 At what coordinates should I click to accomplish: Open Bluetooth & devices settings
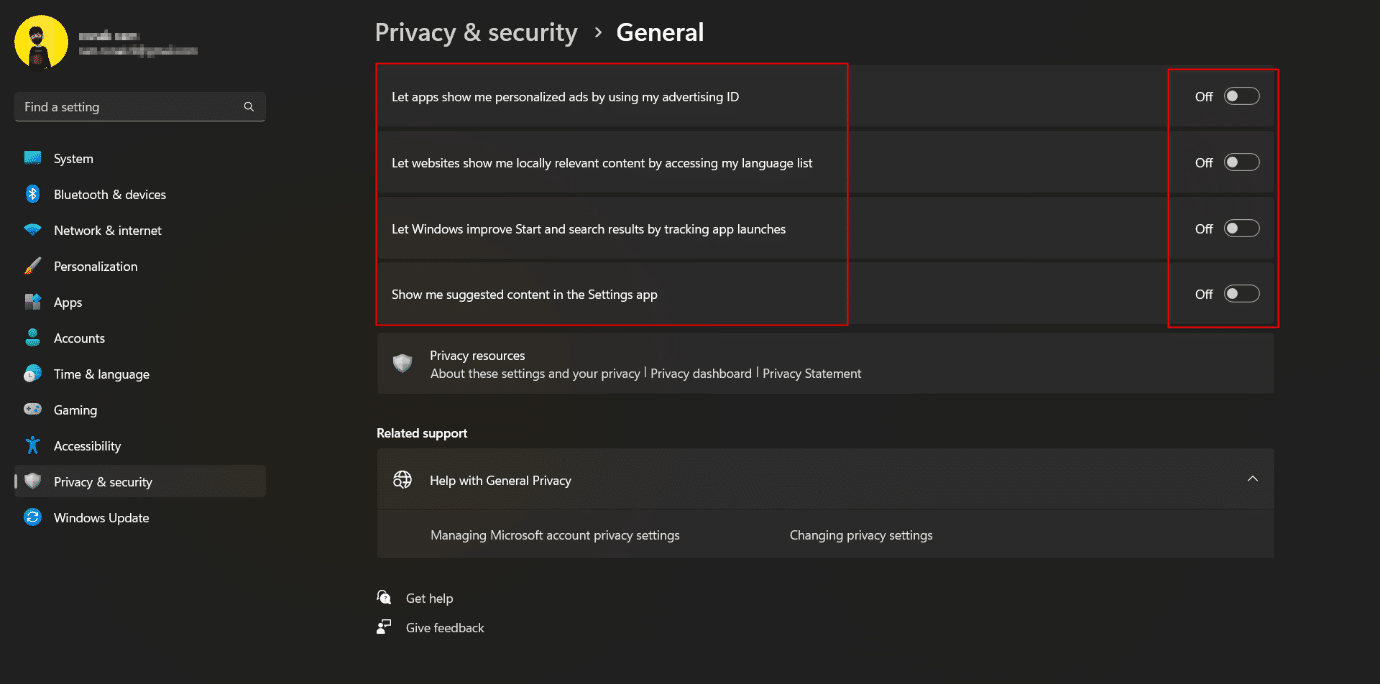[140, 194]
